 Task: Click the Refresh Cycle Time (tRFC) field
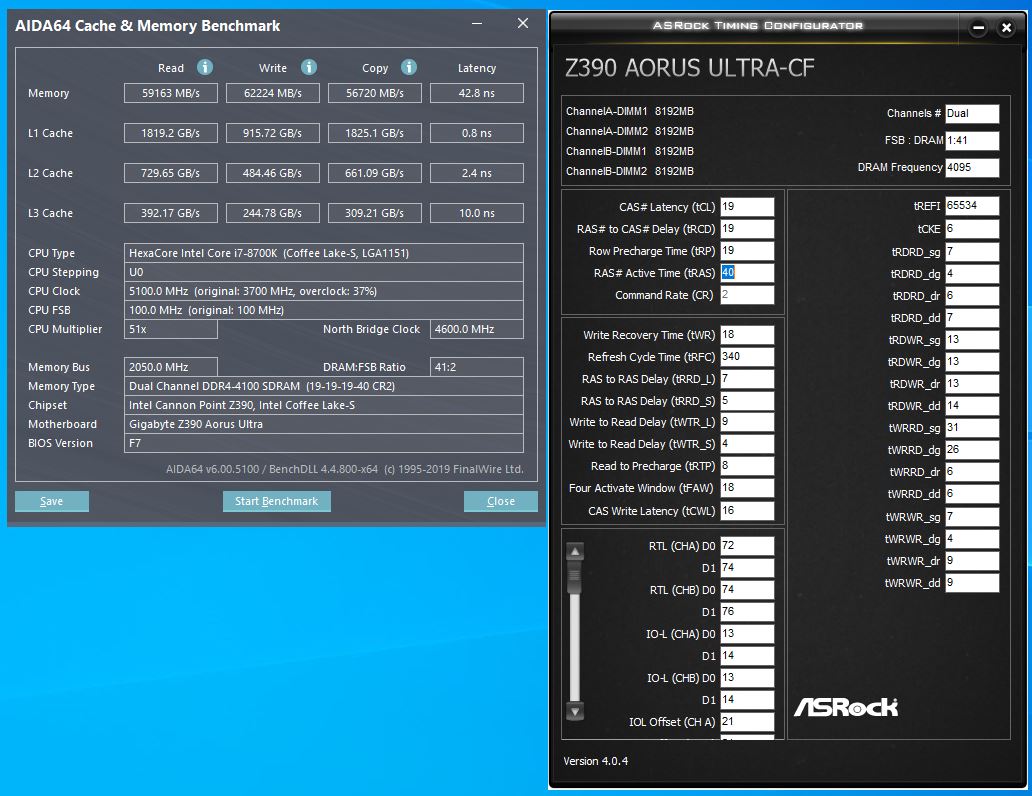747,357
